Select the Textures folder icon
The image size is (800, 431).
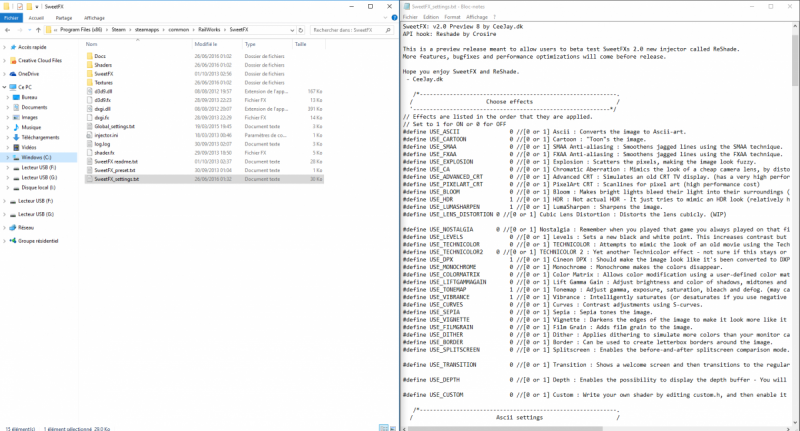click(x=90, y=82)
